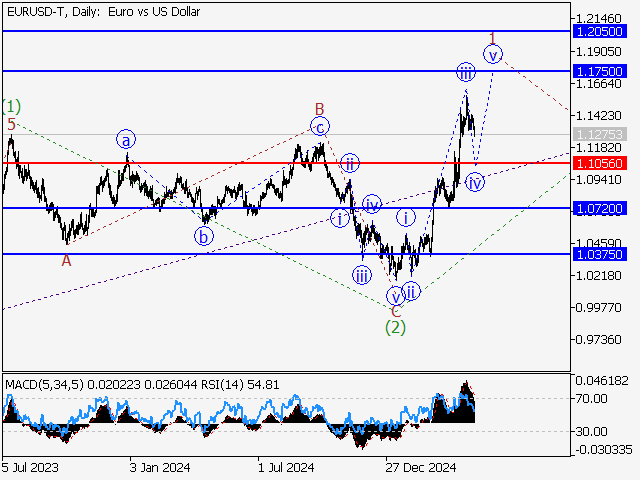Screen dimensions: 640x480
Task: Click the circled wave 'a' marker
Action: (x=126, y=139)
